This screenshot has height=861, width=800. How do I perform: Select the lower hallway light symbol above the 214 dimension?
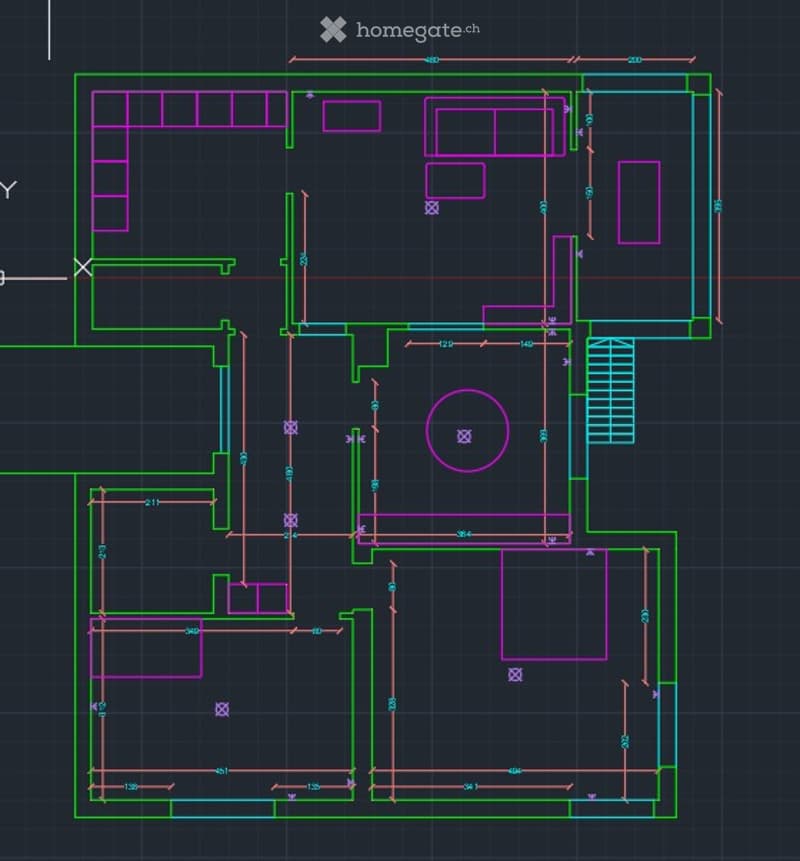click(291, 520)
